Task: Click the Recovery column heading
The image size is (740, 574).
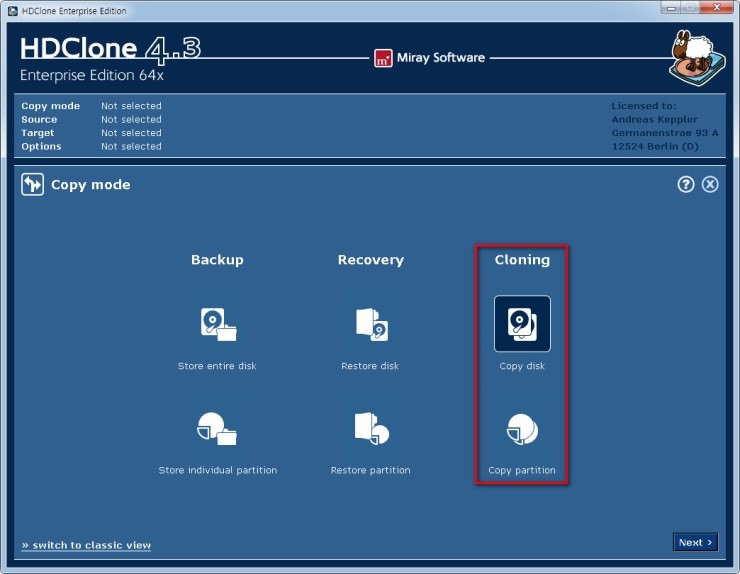Action: (370, 260)
